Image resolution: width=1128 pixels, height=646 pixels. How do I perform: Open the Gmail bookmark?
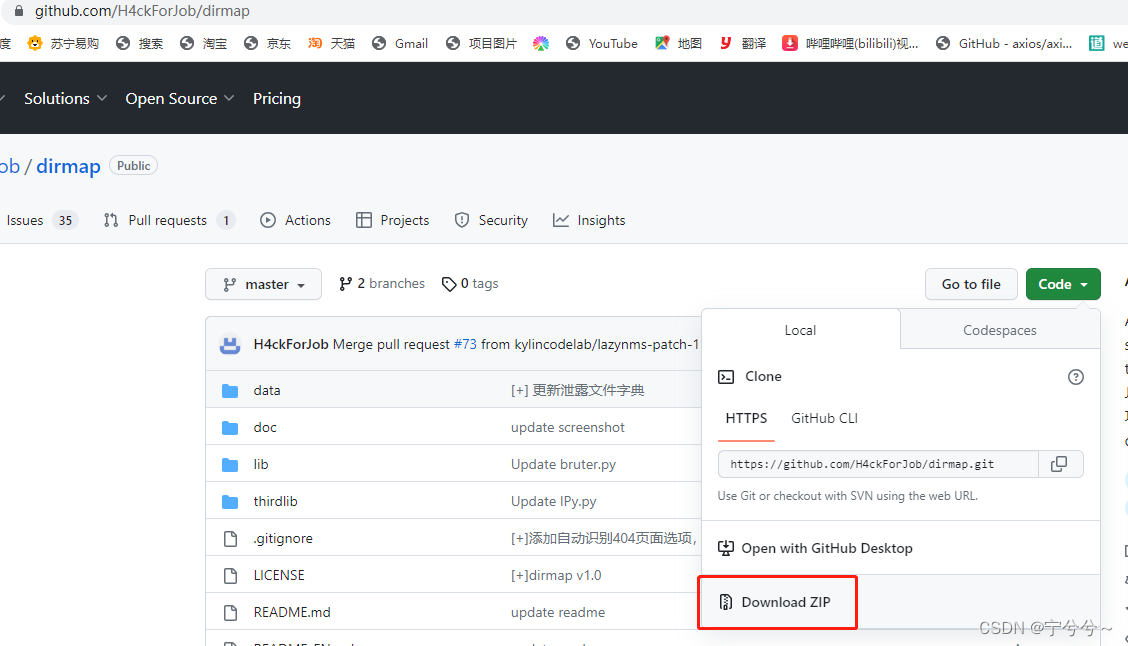click(x=400, y=43)
